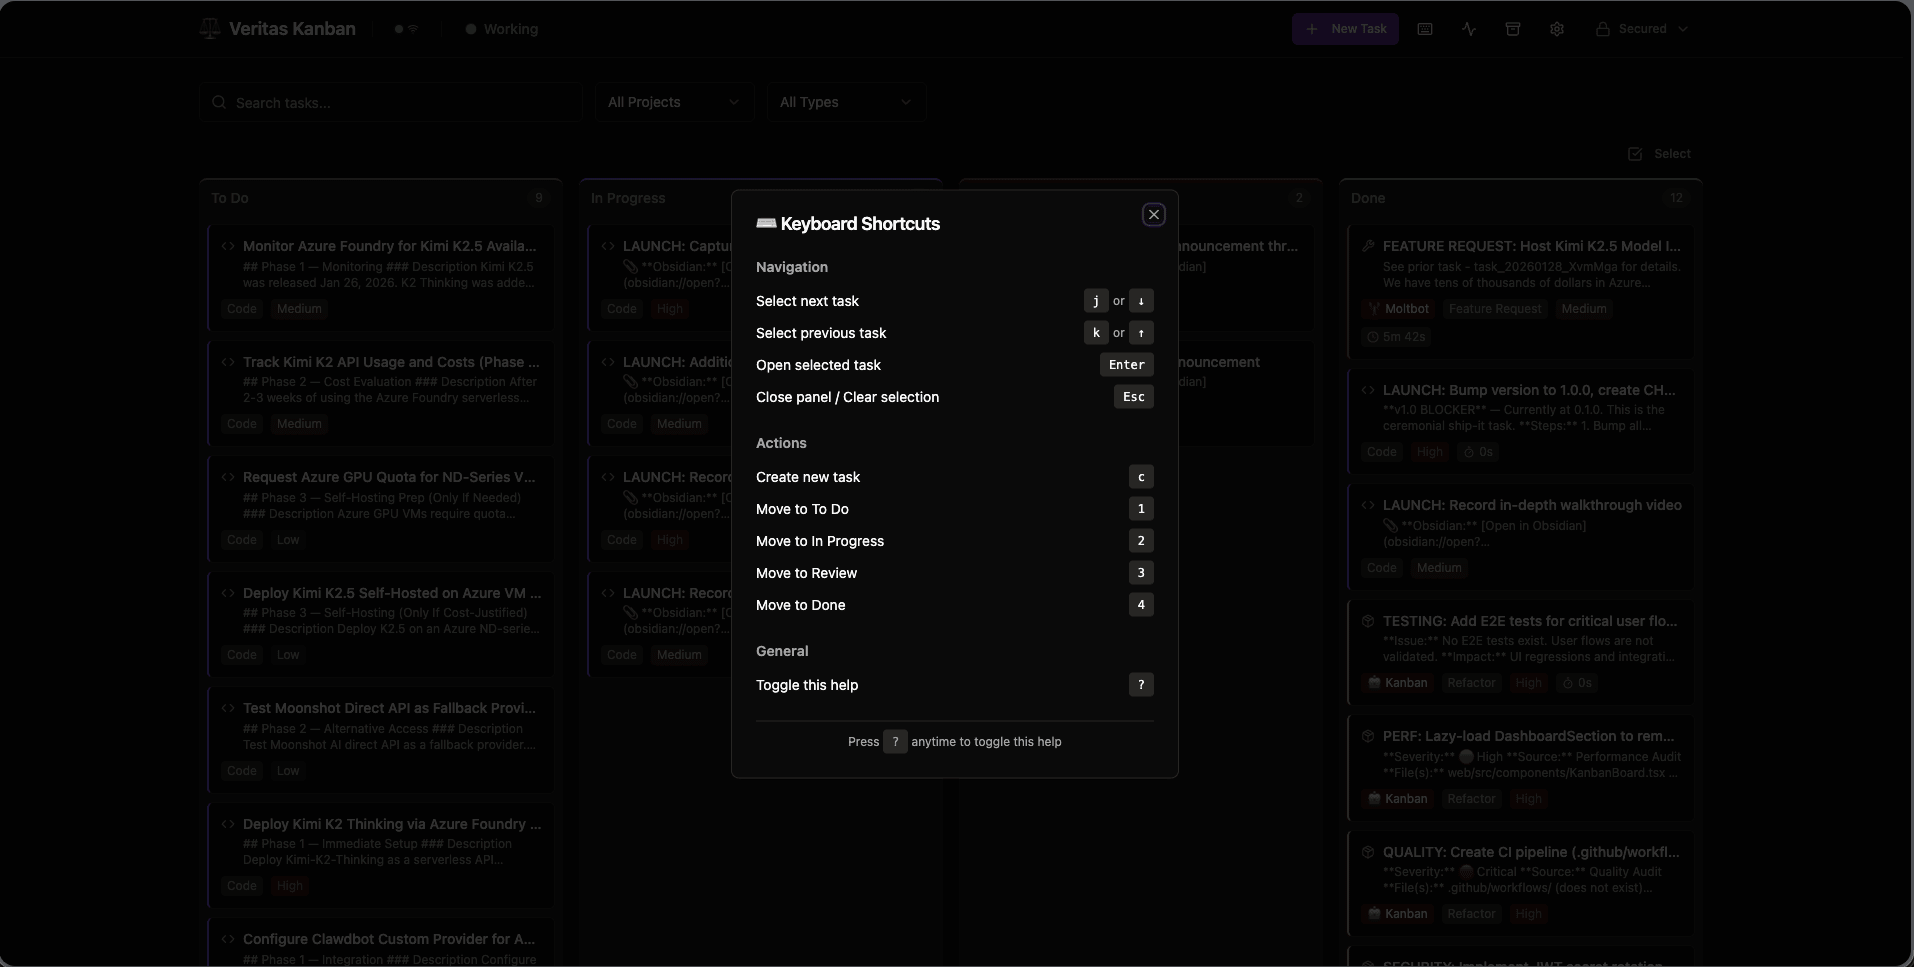
Task: Open the archive box icon
Action: coord(1513,29)
